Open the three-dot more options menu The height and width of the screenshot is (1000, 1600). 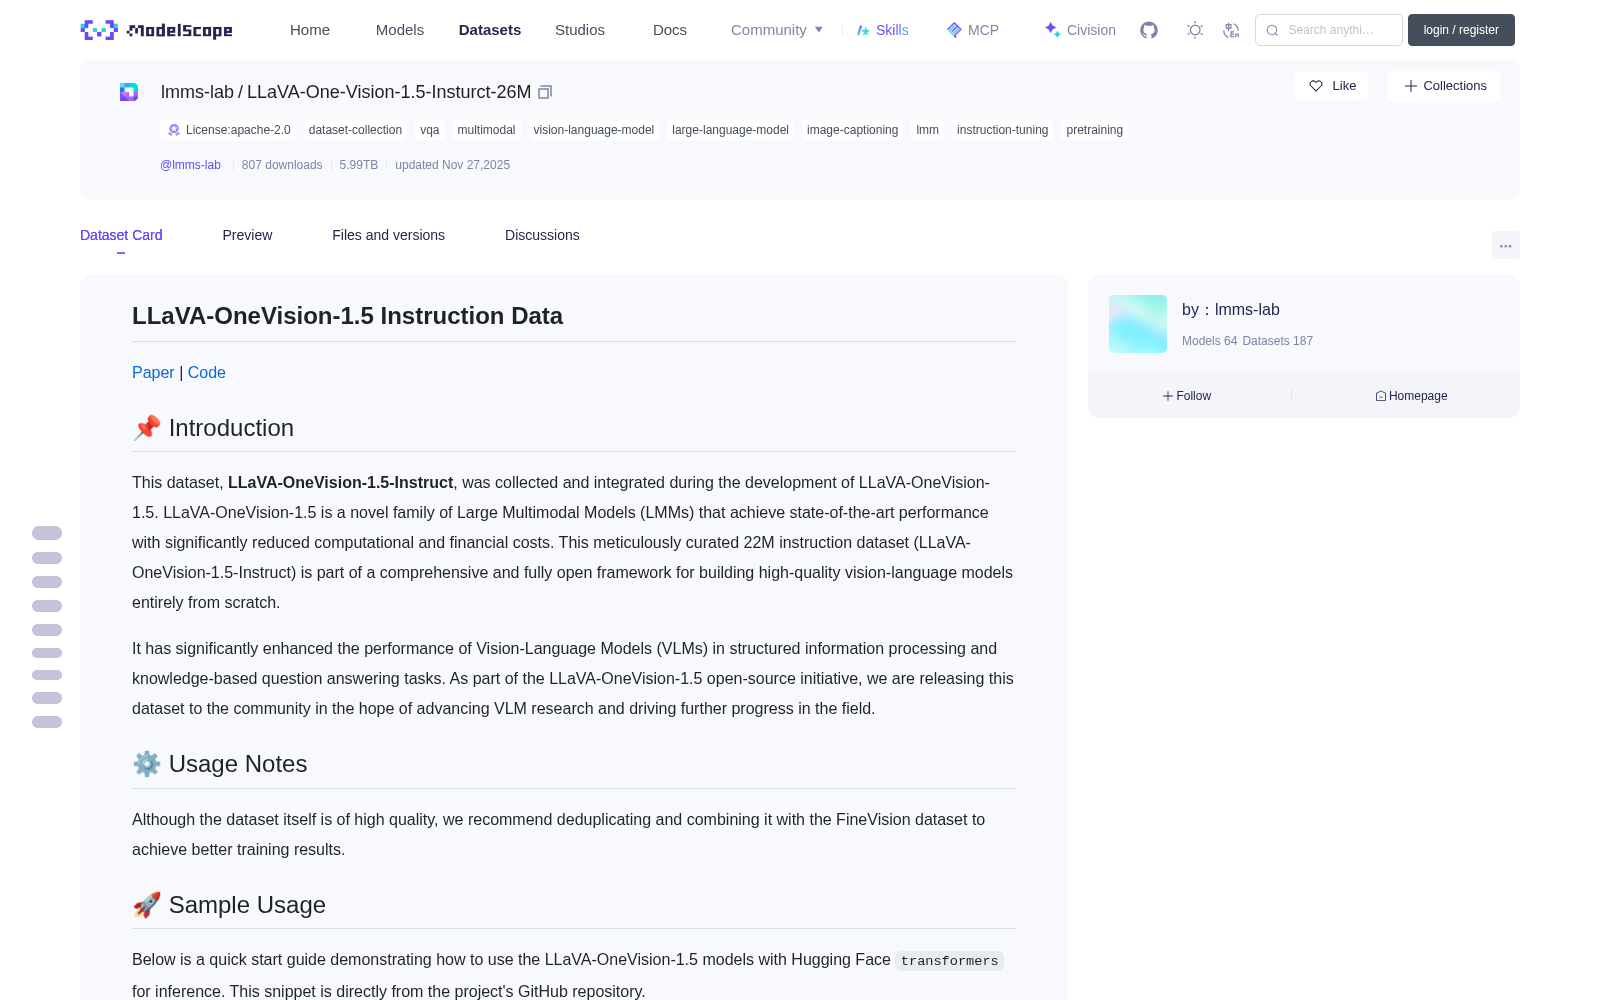click(1506, 246)
